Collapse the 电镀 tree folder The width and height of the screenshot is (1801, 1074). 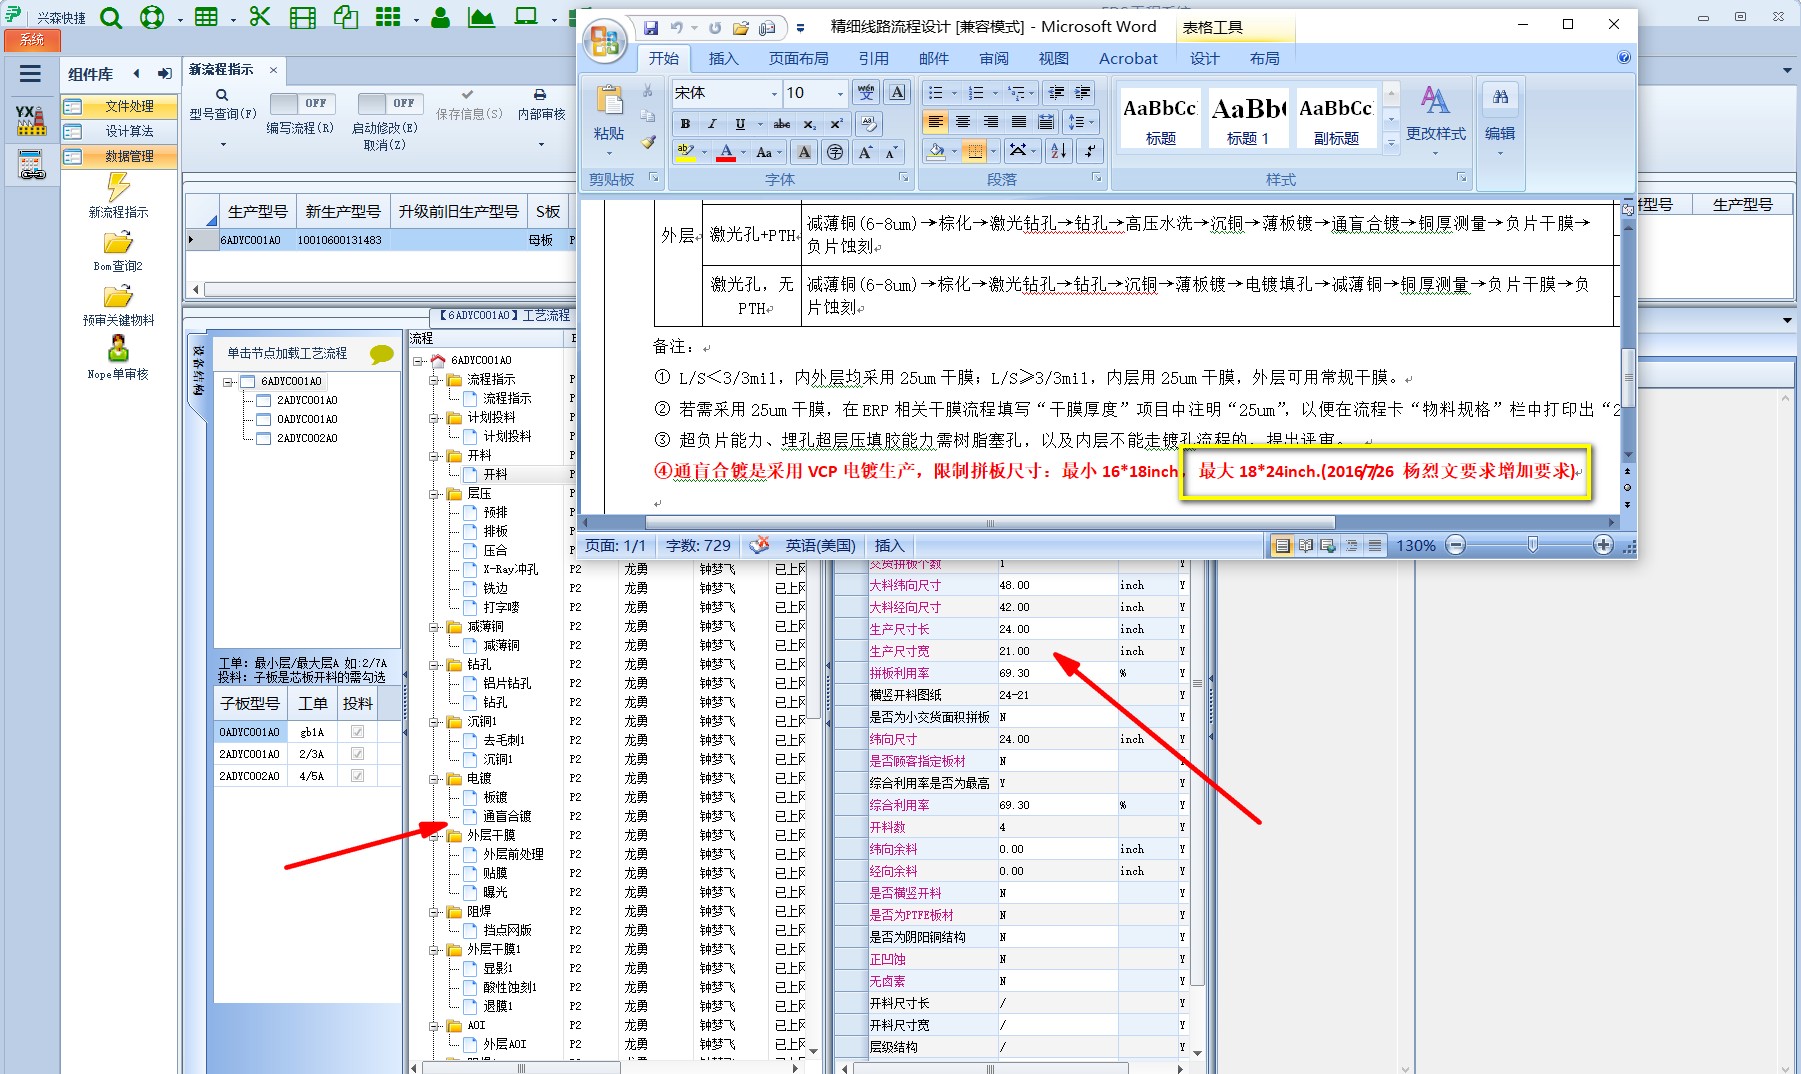click(436, 778)
